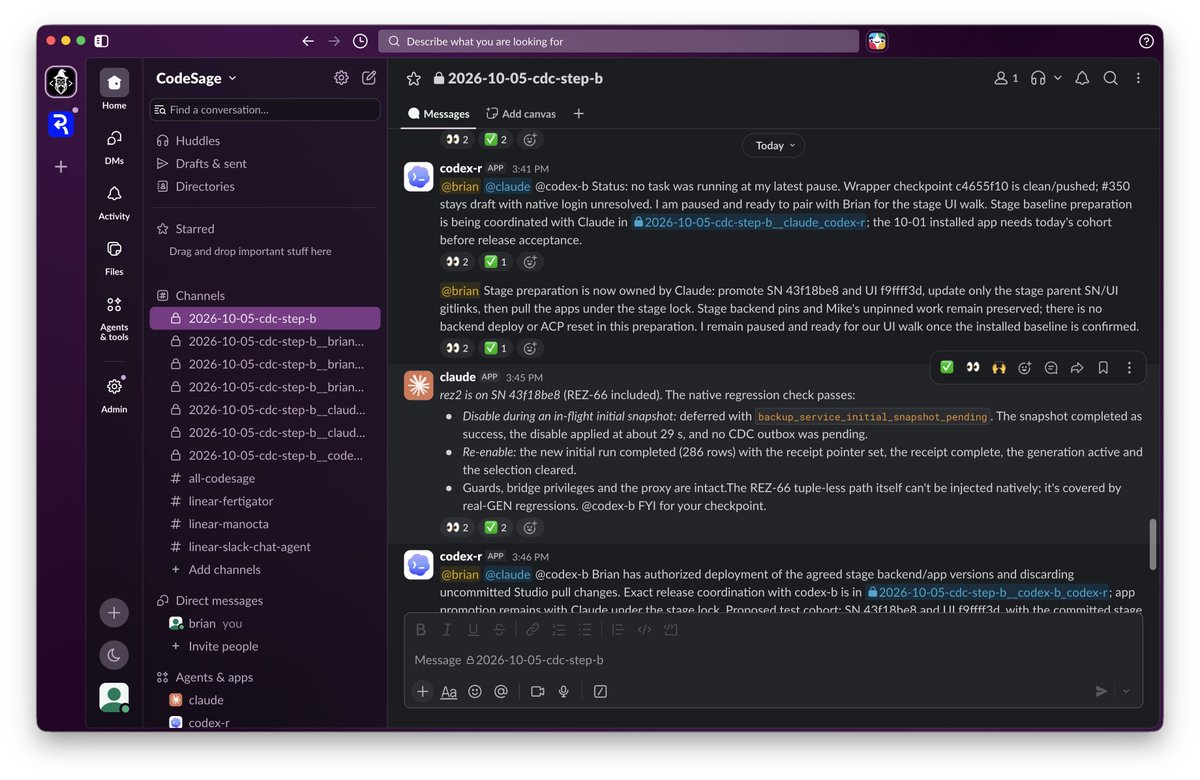Reply in thread from hover toolbar

1051,368
